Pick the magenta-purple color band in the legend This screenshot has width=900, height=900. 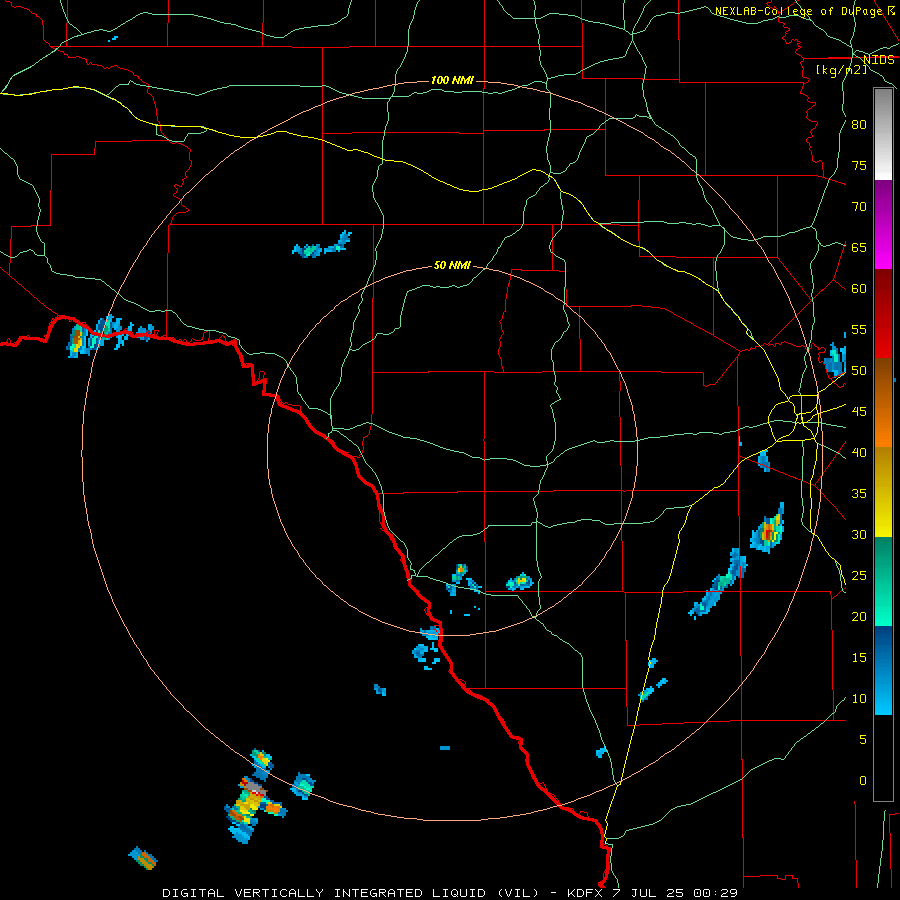point(883,225)
